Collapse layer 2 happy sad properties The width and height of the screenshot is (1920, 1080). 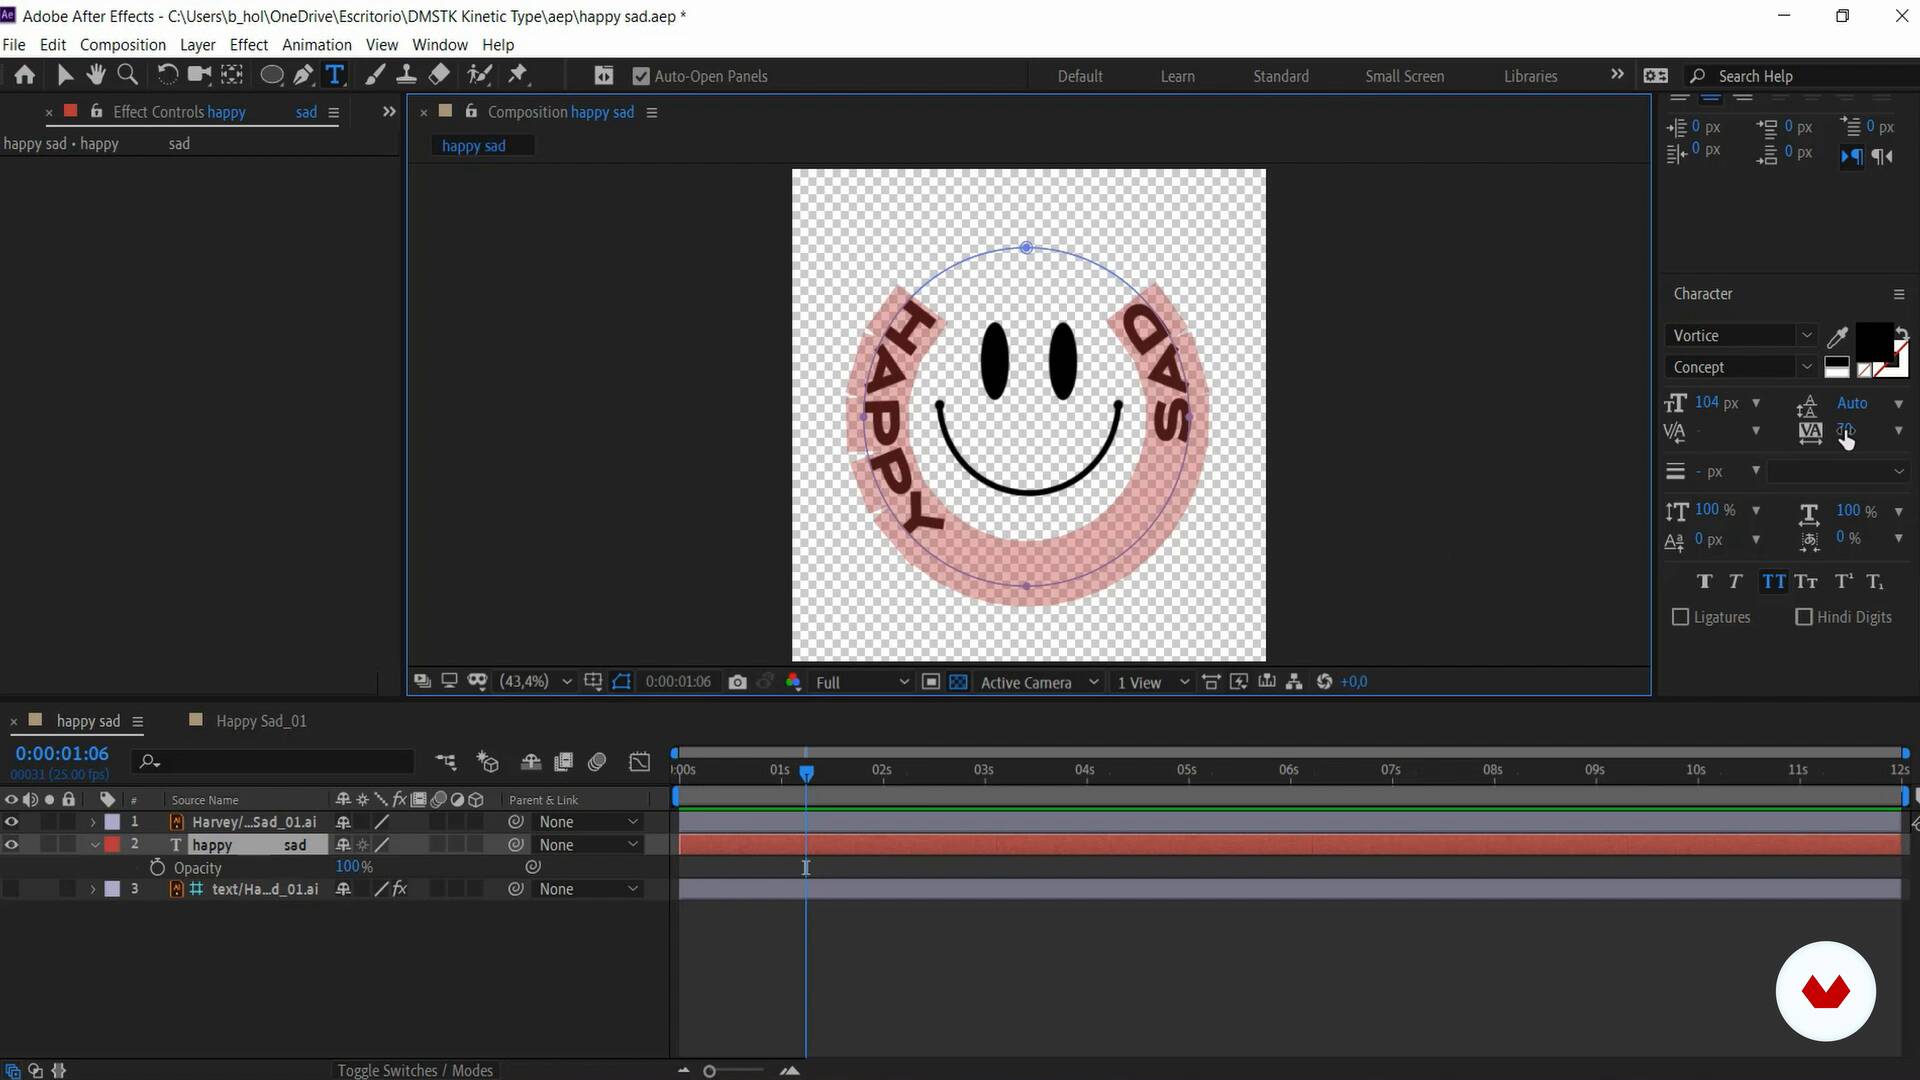pyautogui.click(x=94, y=845)
